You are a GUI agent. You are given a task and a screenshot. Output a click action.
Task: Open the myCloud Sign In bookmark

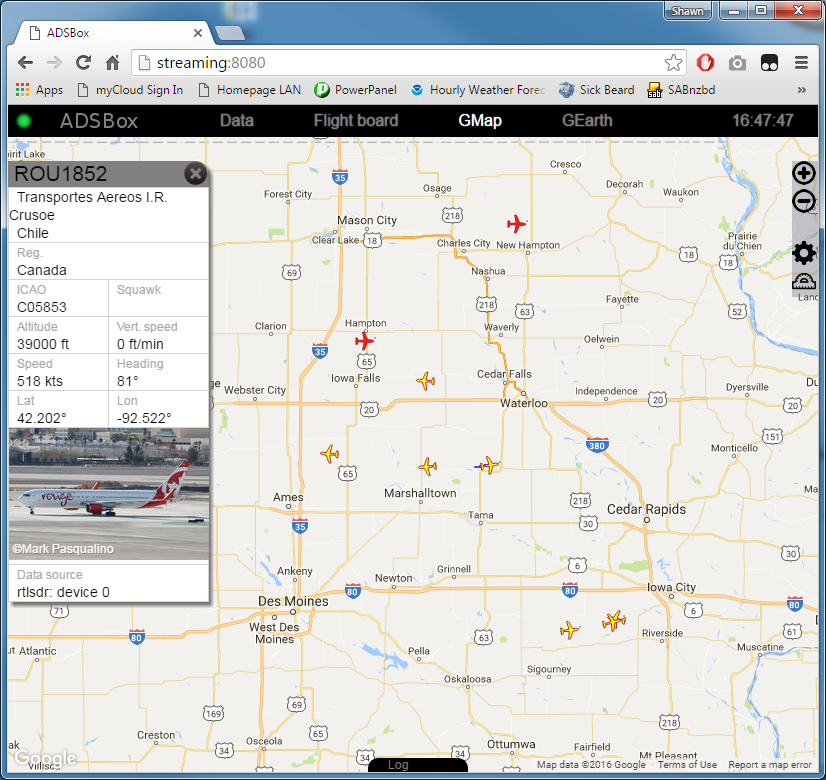(x=130, y=90)
